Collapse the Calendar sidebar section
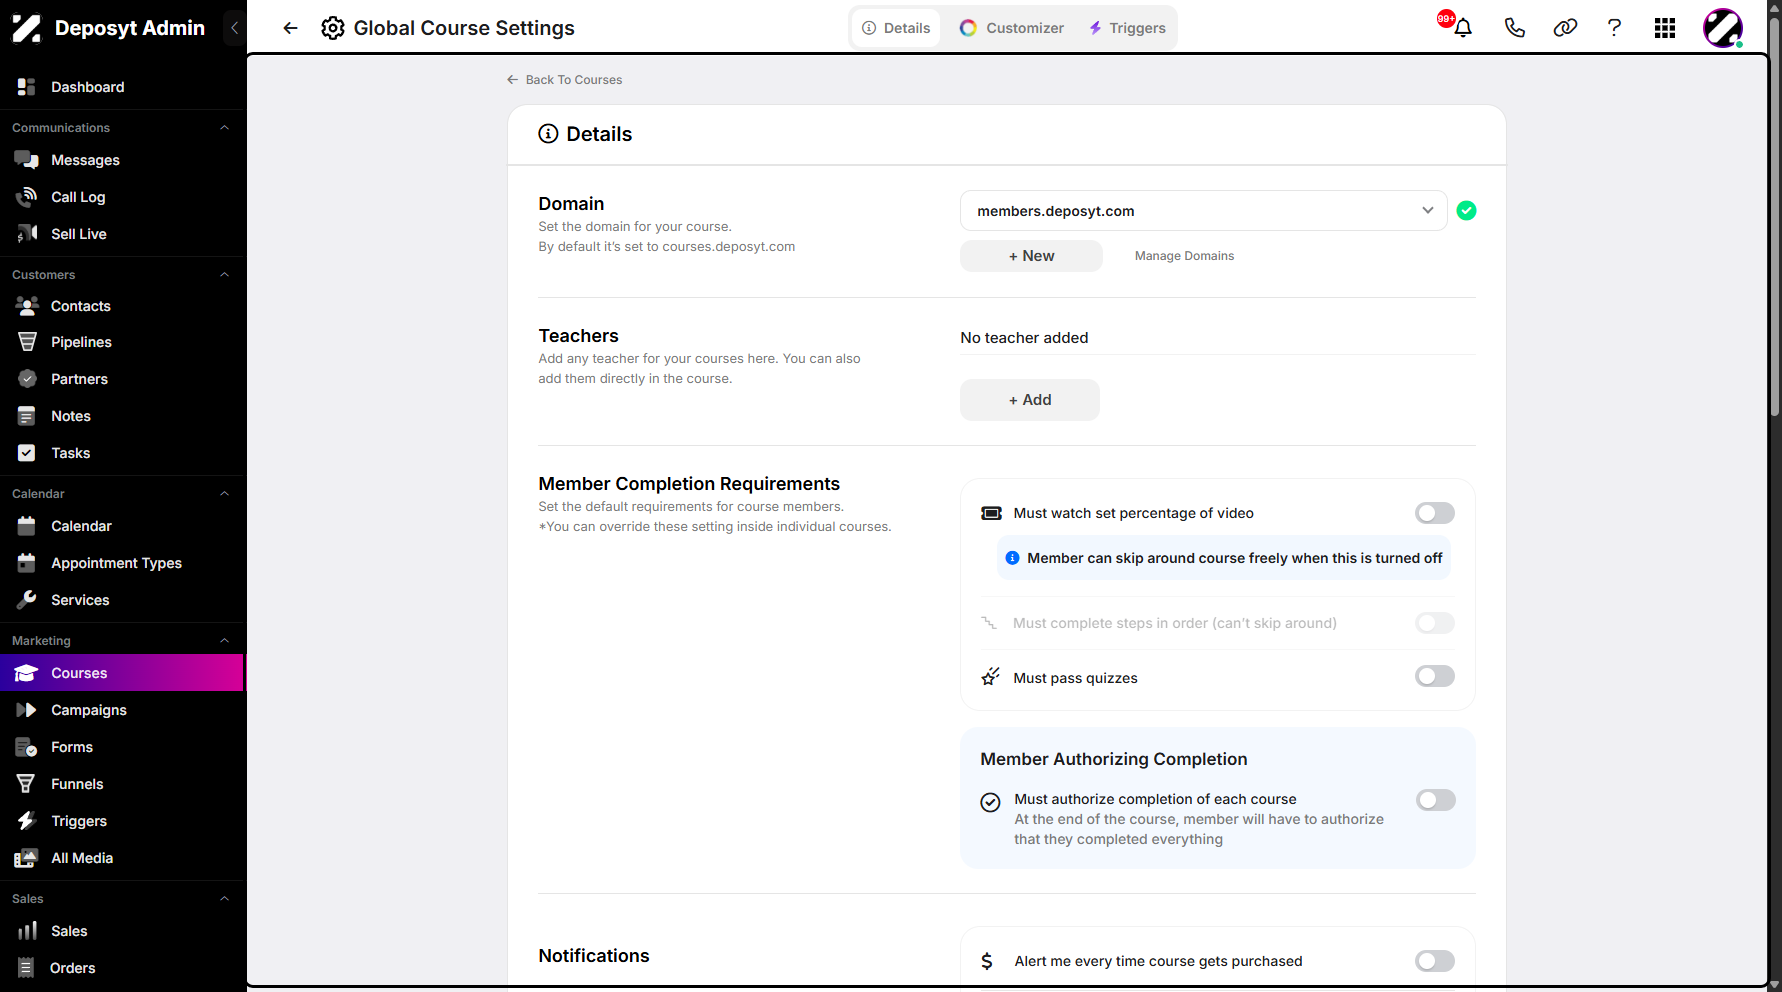1782x992 pixels. click(224, 494)
